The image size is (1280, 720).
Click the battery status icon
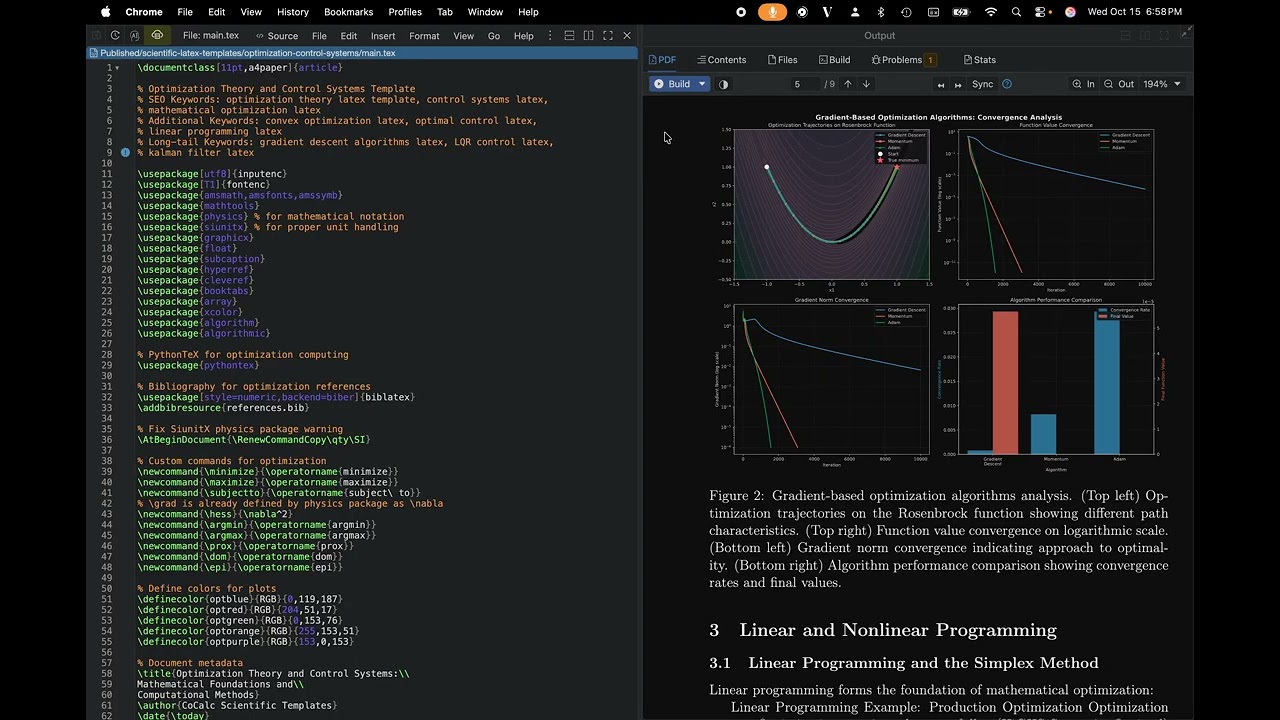pyautogui.click(x=961, y=12)
